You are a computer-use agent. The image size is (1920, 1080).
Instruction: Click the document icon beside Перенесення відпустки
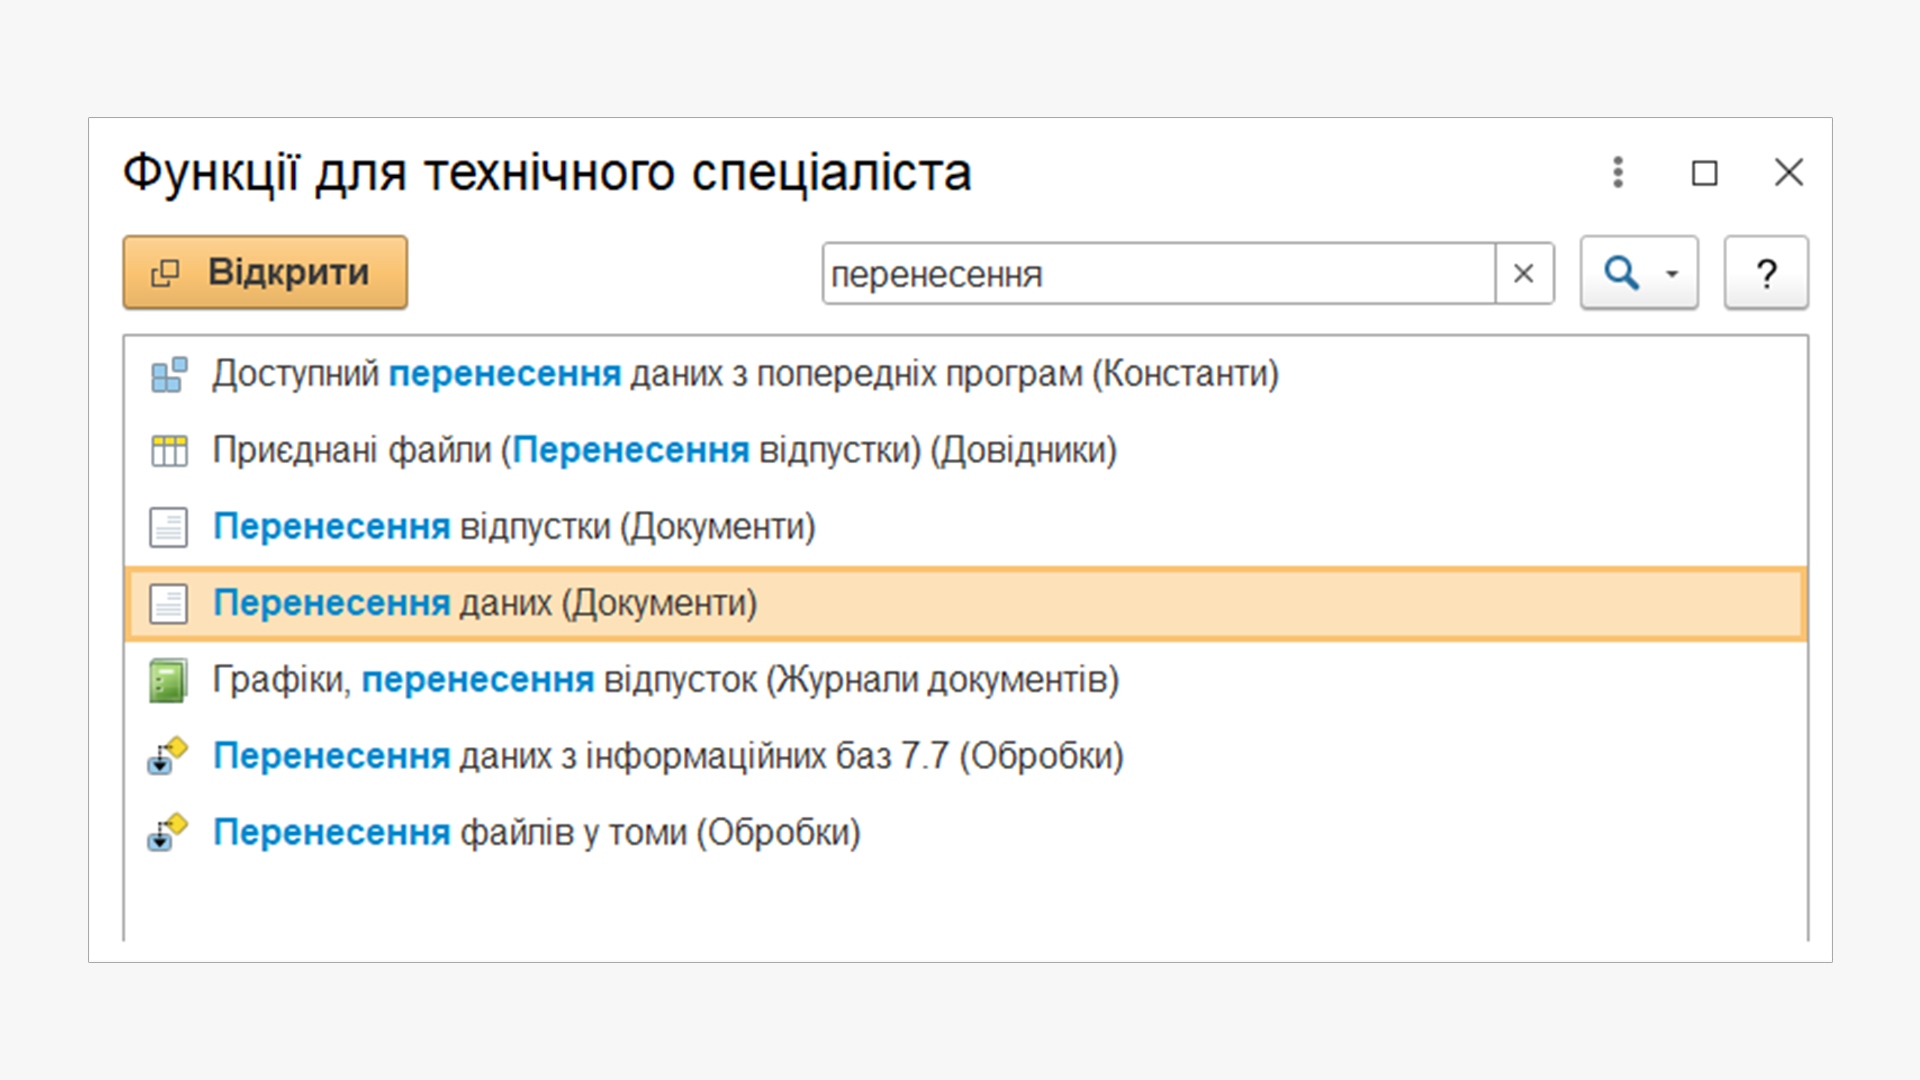coord(169,527)
